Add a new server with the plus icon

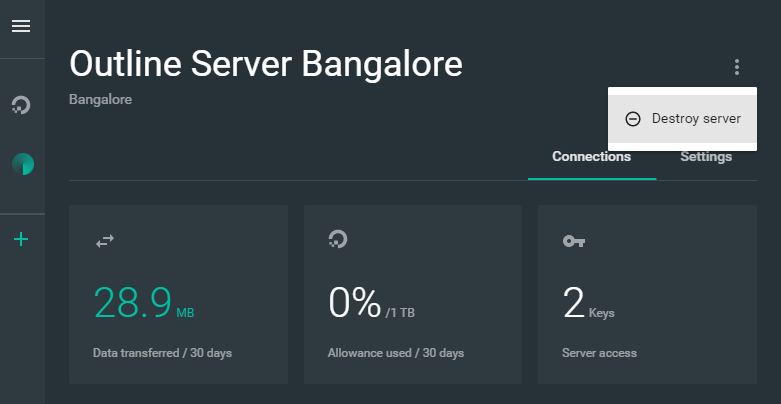click(x=21, y=240)
